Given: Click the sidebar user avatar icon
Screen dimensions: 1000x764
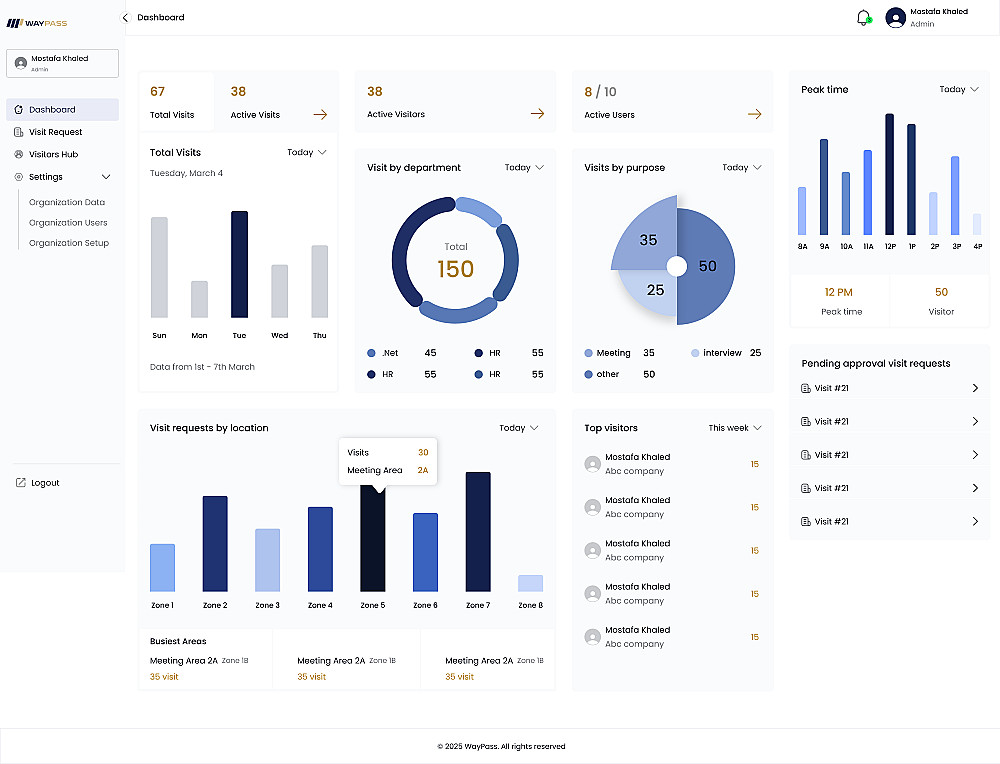Looking at the screenshot, I should pos(20,63).
